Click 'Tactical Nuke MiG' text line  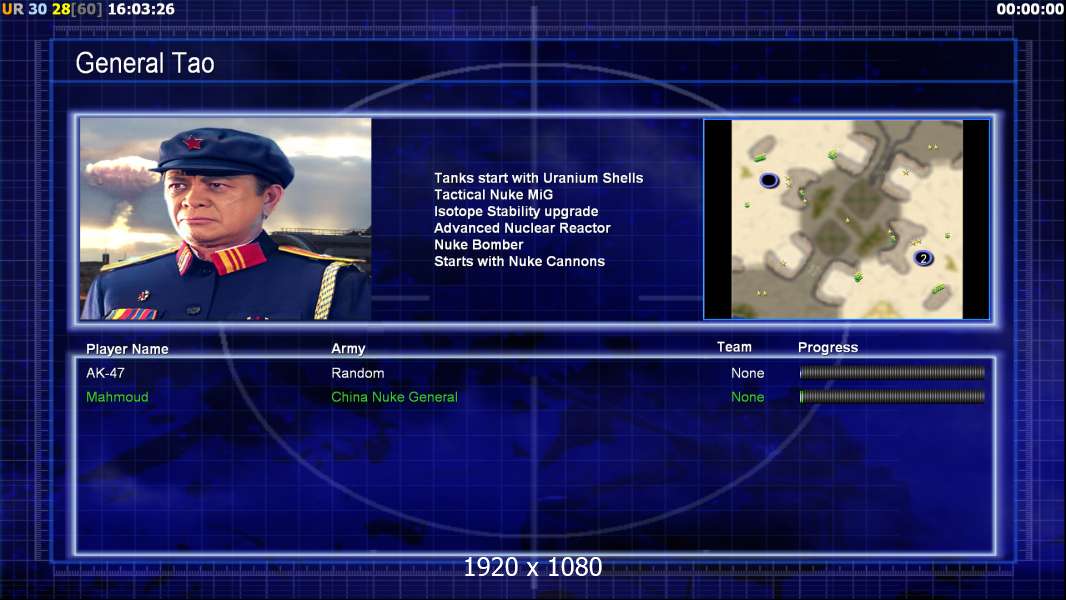pyautogui.click(x=494, y=194)
